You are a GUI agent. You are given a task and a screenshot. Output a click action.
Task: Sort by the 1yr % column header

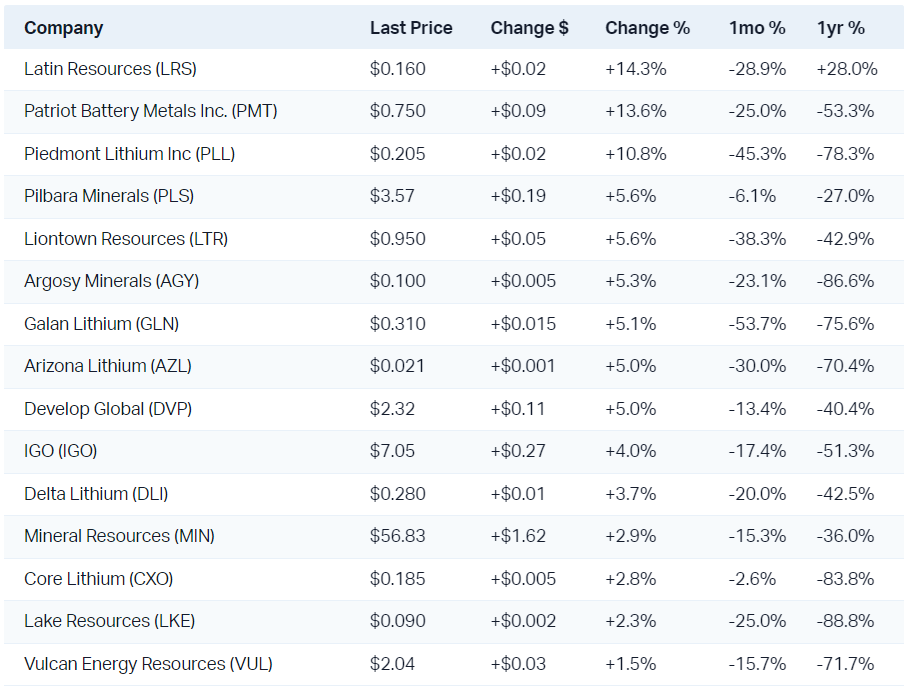(841, 28)
